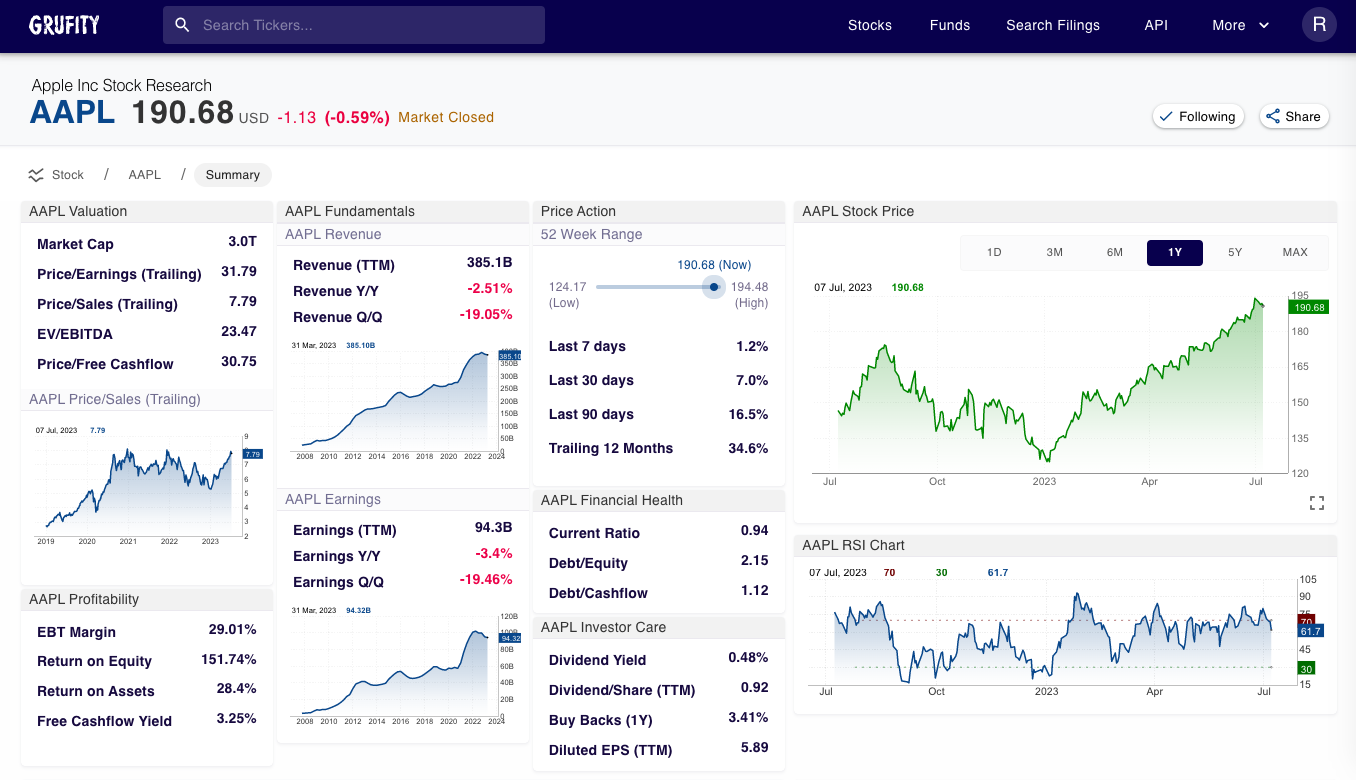Click the Buy Backs (1Y) label
The width and height of the screenshot is (1356, 780).
(x=601, y=720)
